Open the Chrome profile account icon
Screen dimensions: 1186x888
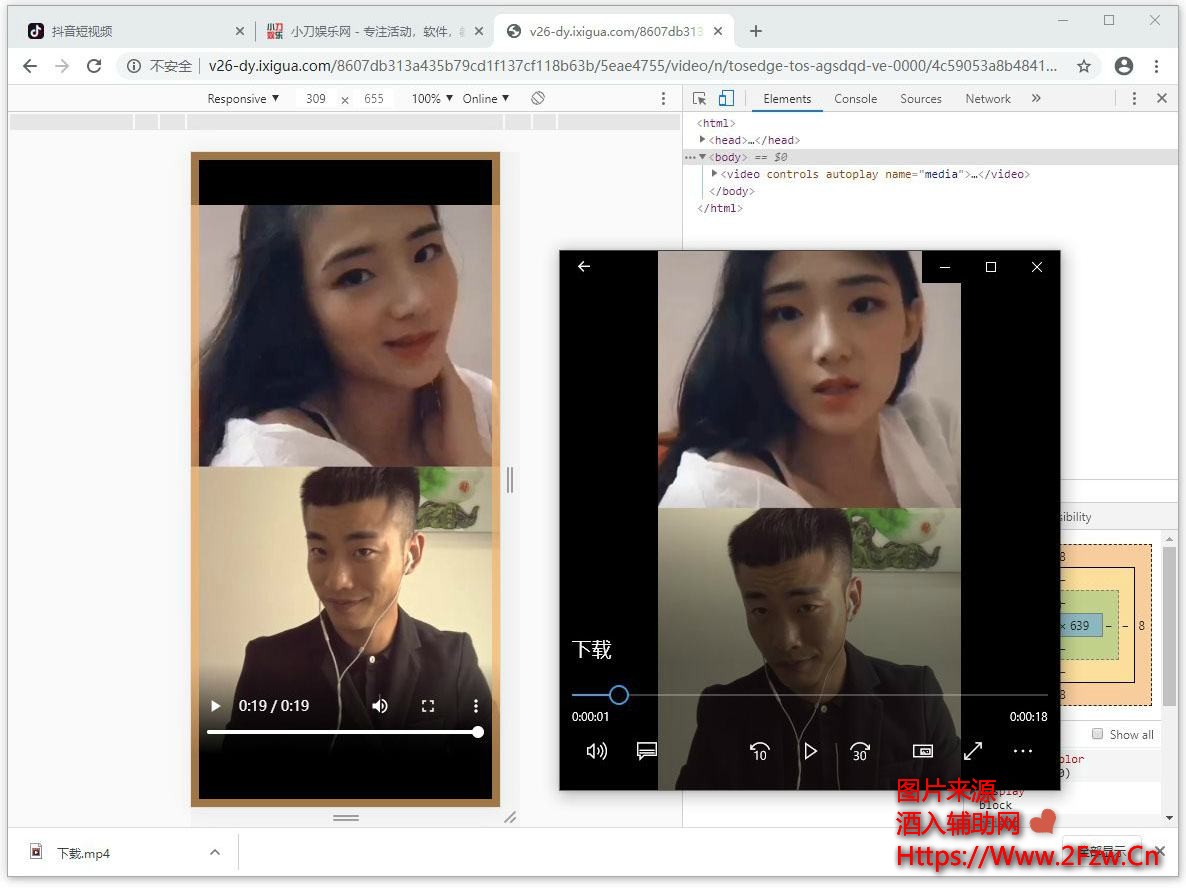pos(1124,67)
